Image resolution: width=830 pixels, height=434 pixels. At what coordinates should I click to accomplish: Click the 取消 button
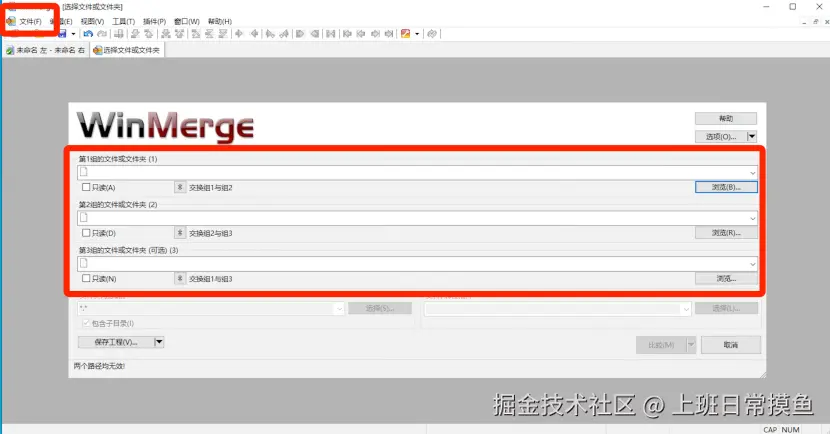(x=730, y=345)
